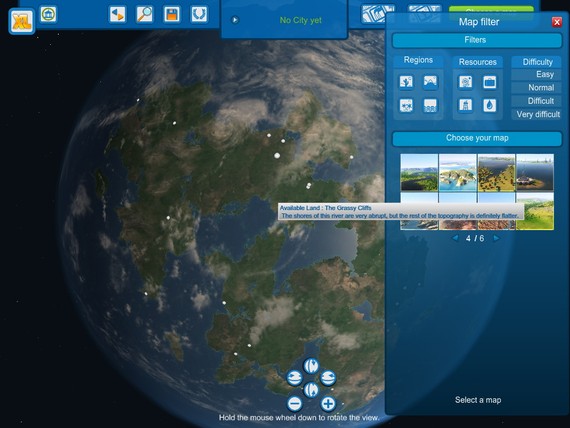This screenshot has height=428, width=570.
Task: Select Very difficult filter
Action: 536,114
